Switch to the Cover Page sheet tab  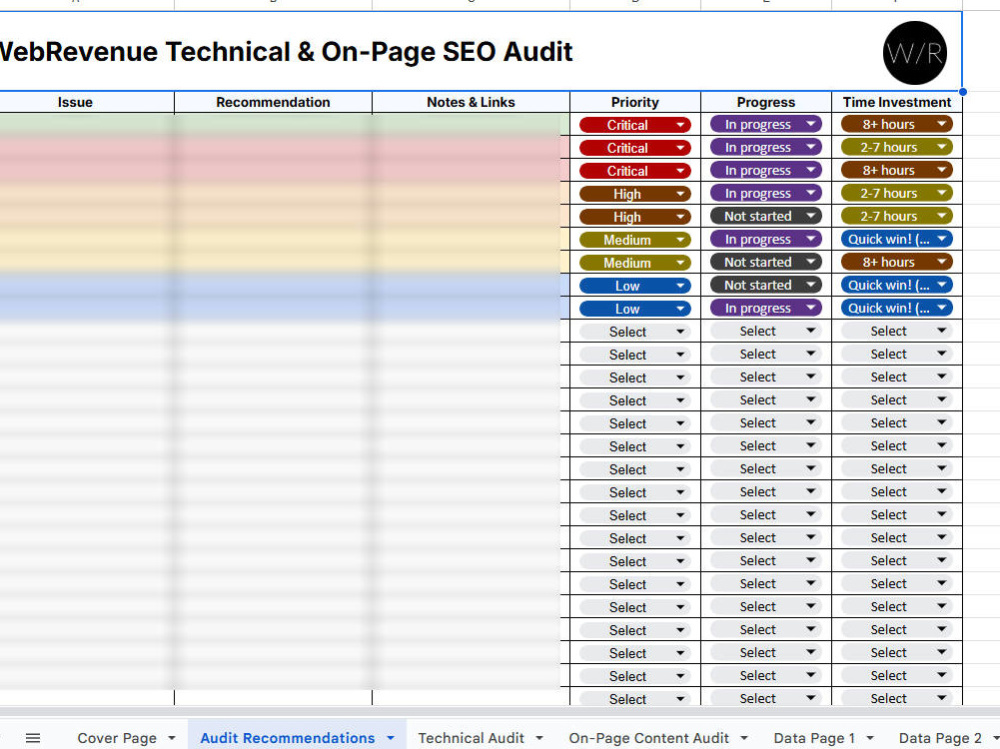click(117, 738)
